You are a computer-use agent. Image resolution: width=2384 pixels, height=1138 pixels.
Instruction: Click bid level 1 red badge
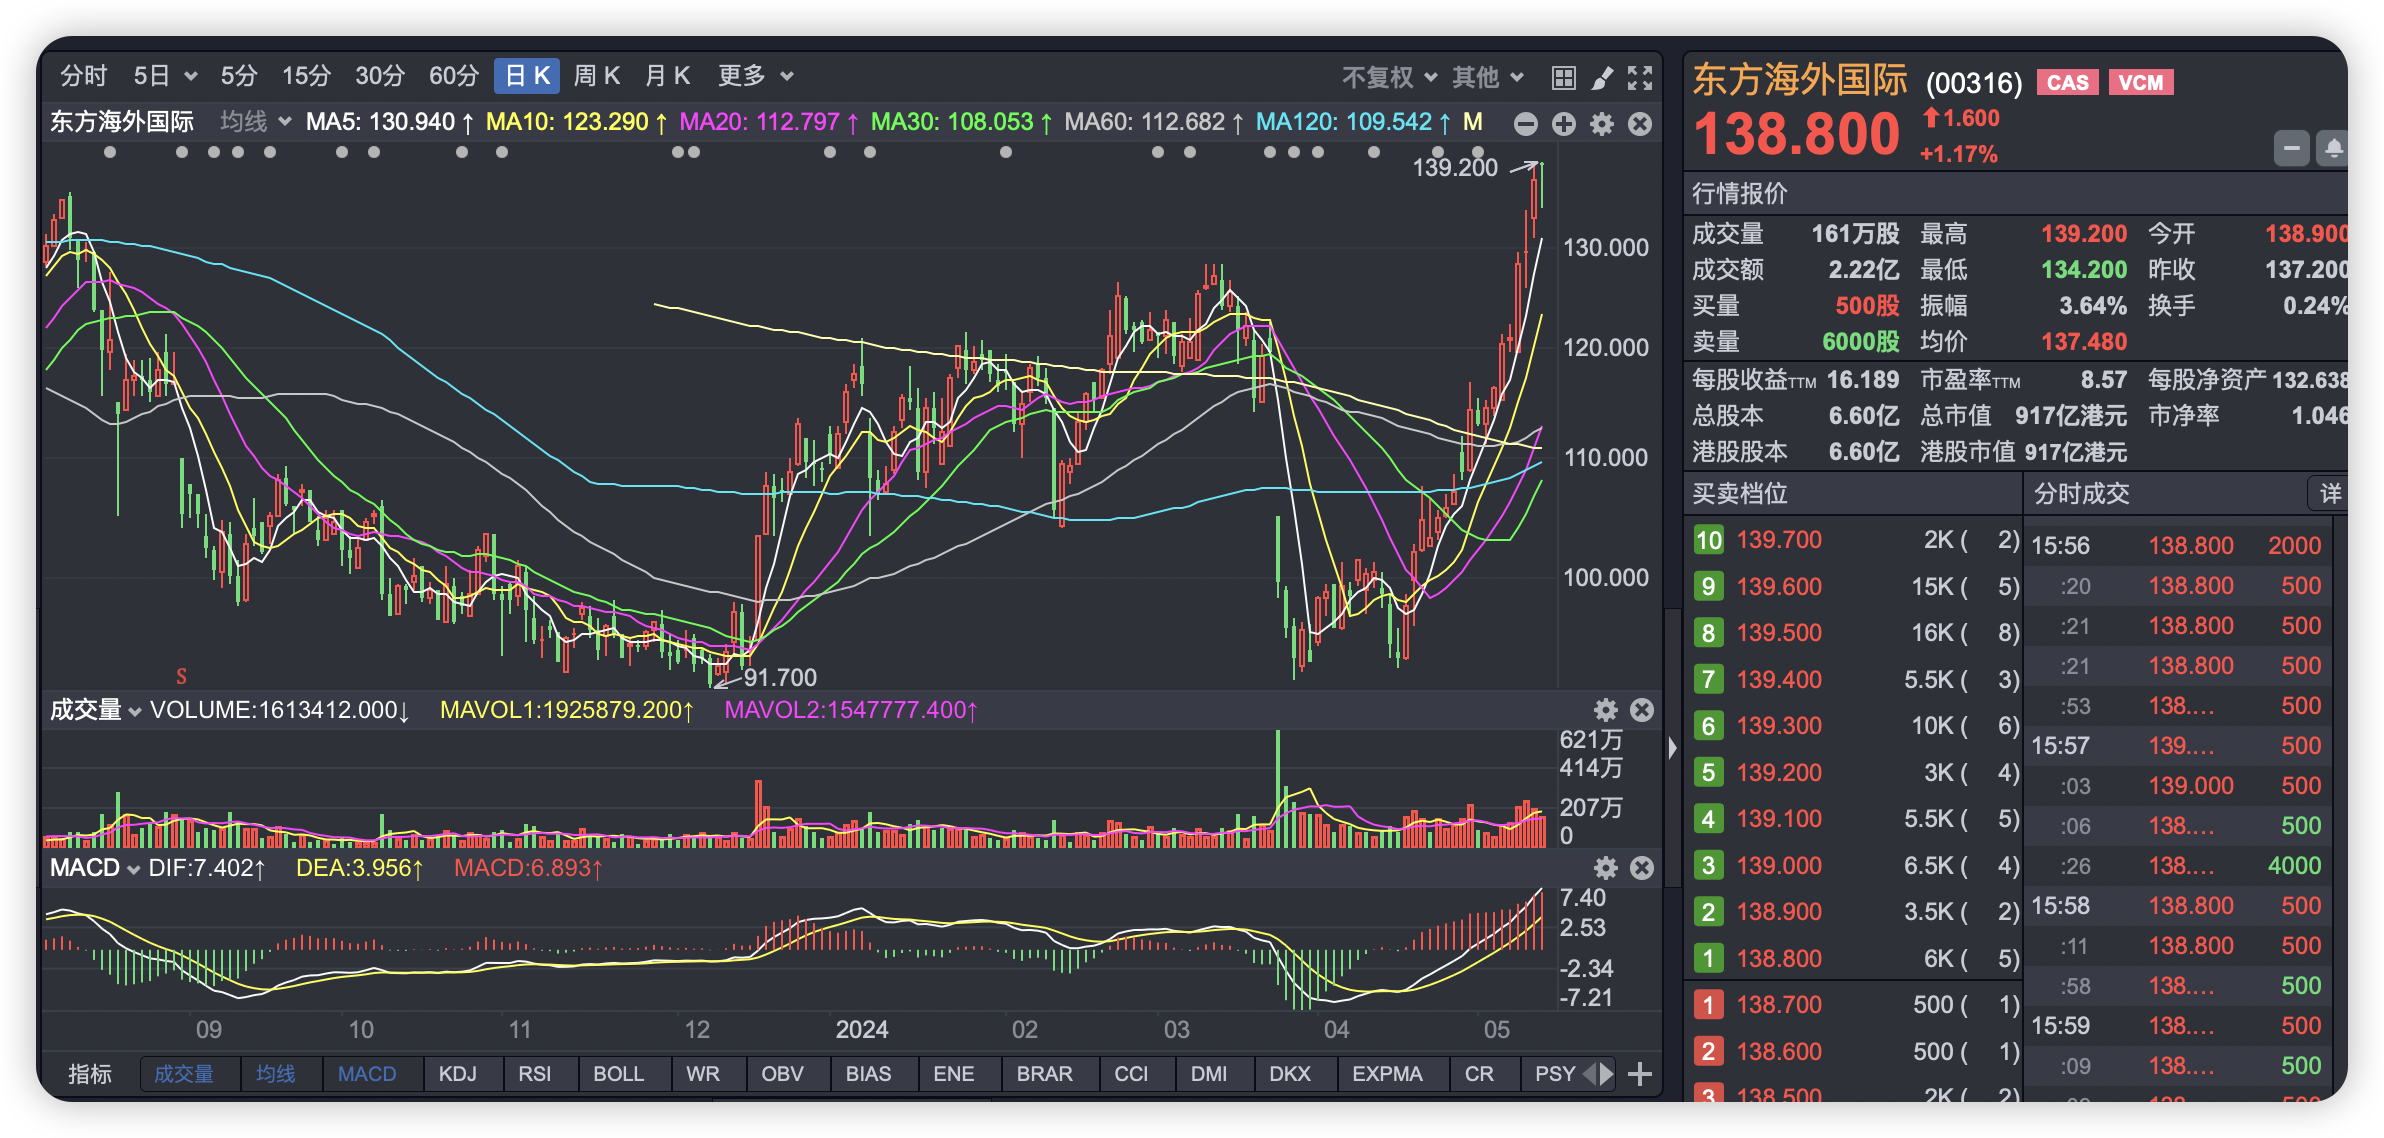[x=1708, y=1005]
